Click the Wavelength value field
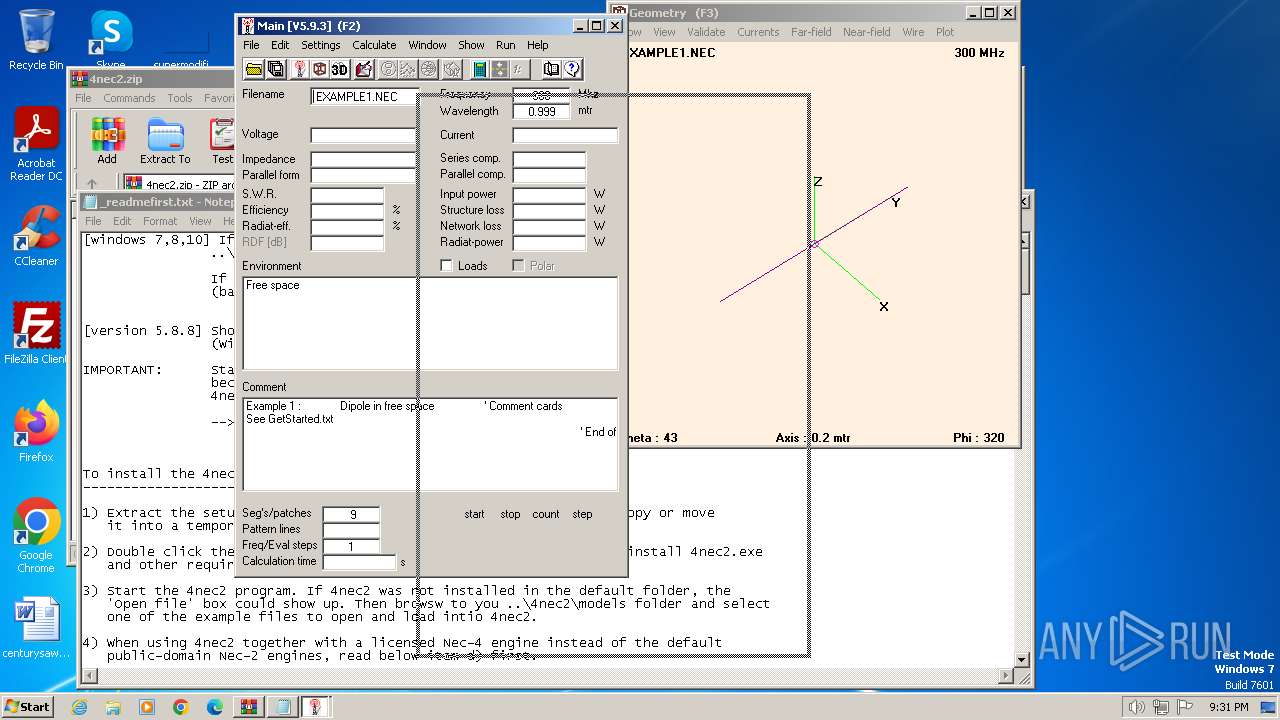The height and width of the screenshot is (720, 1280). pos(541,112)
